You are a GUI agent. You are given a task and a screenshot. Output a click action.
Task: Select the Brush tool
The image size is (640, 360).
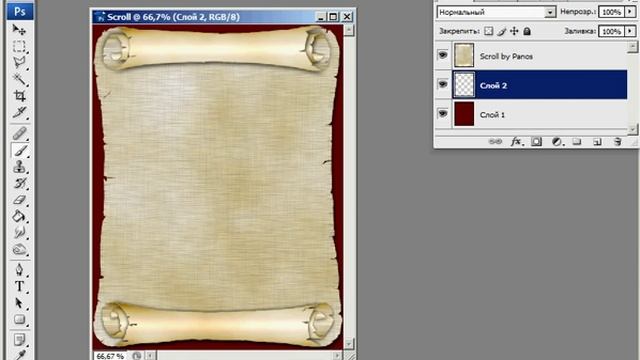pyautogui.click(x=19, y=150)
